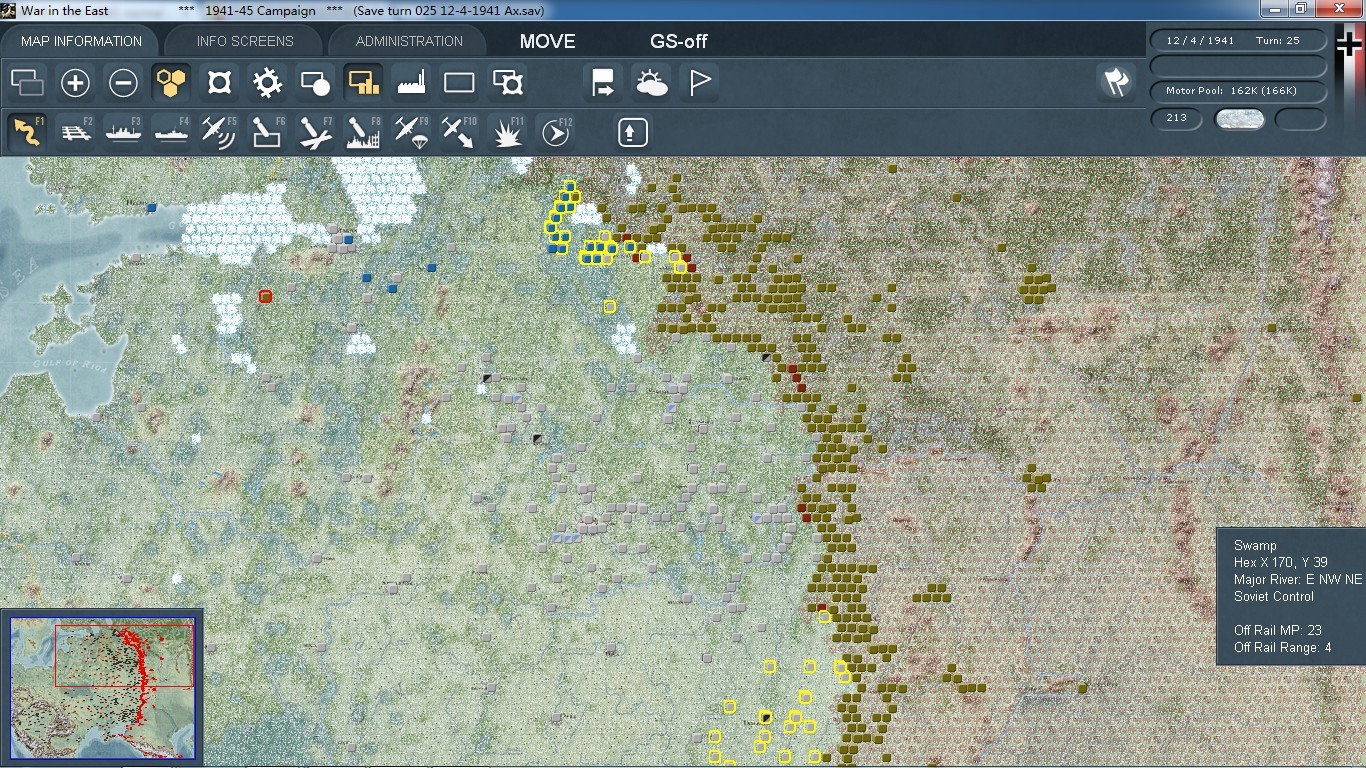Screen dimensions: 1366x768
Task: Click the snow weather indicator pill
Action: [x=1239, y=119]
